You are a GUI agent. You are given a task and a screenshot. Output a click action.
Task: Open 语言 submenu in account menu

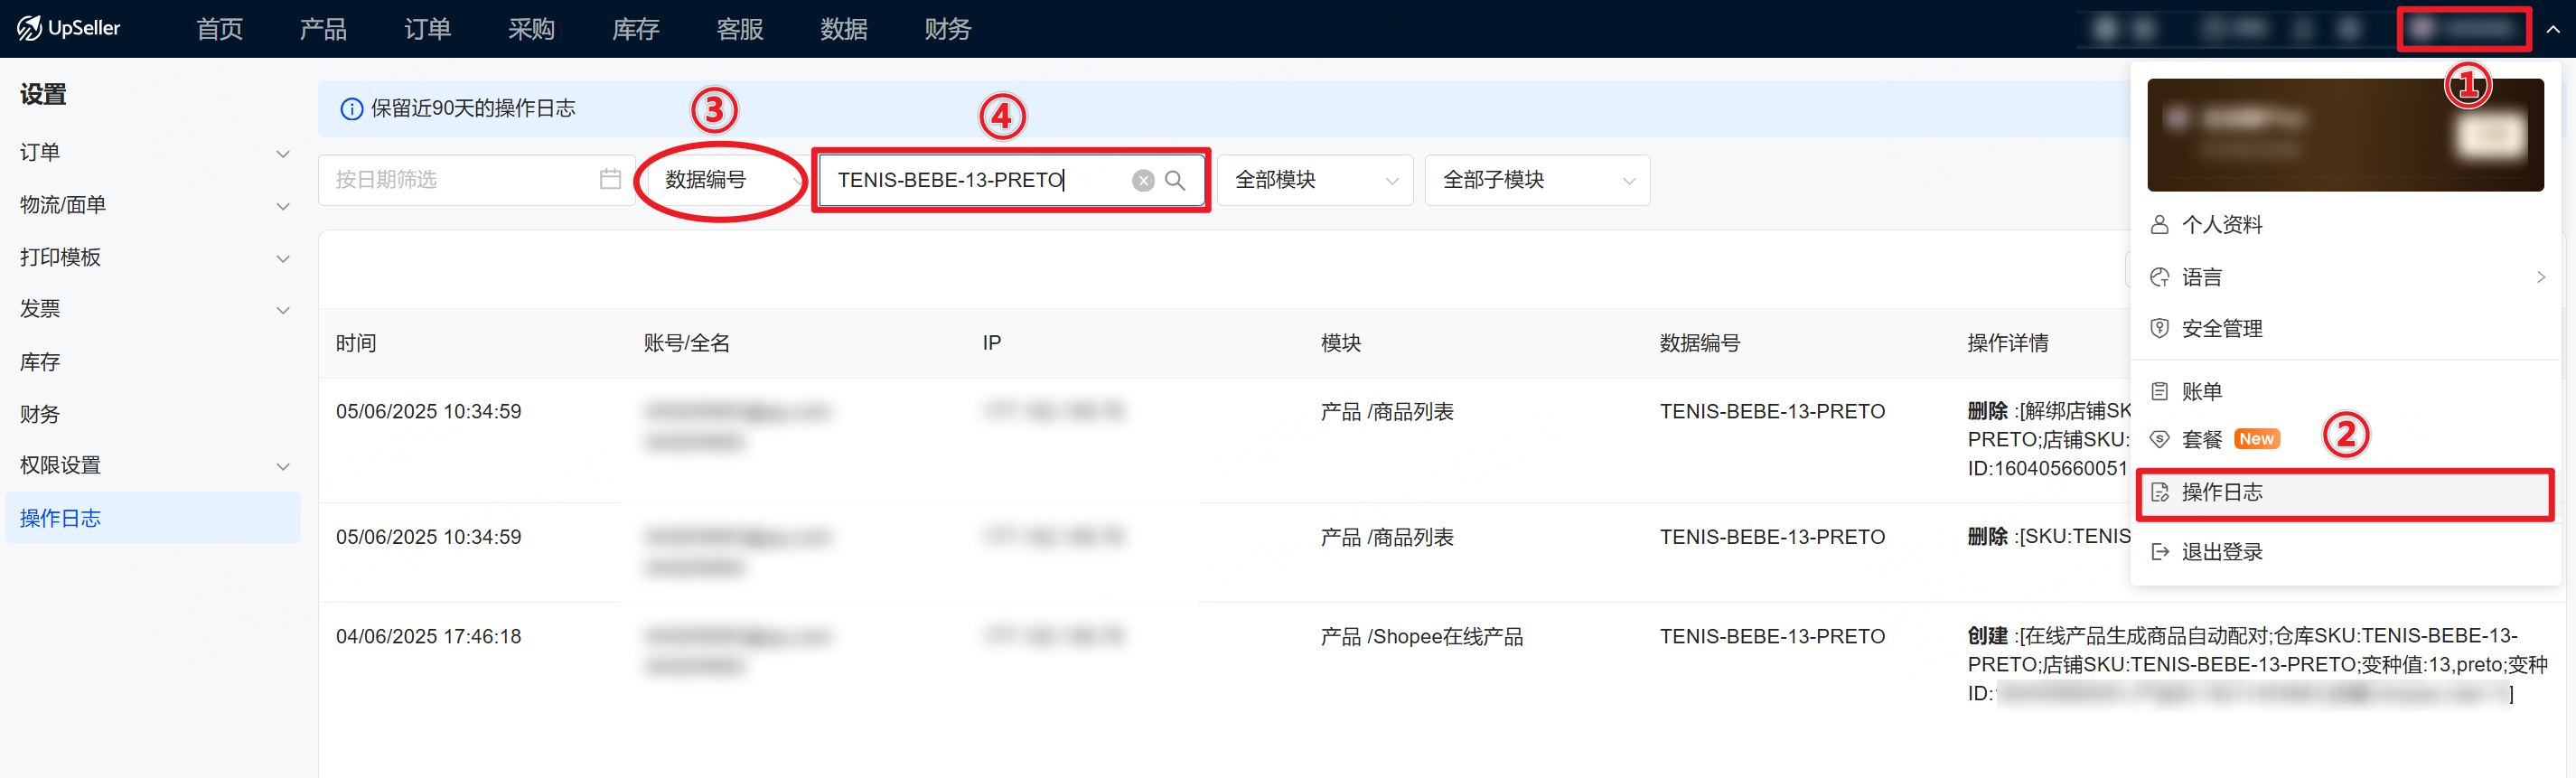click(2345, 277)
